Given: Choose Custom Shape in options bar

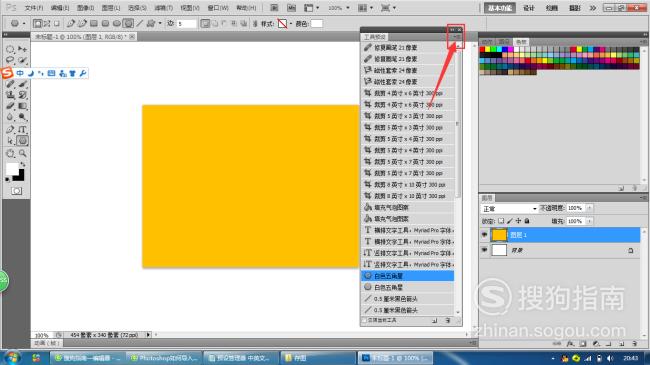Looking at the screenshot, I should [x=151, y=24].
